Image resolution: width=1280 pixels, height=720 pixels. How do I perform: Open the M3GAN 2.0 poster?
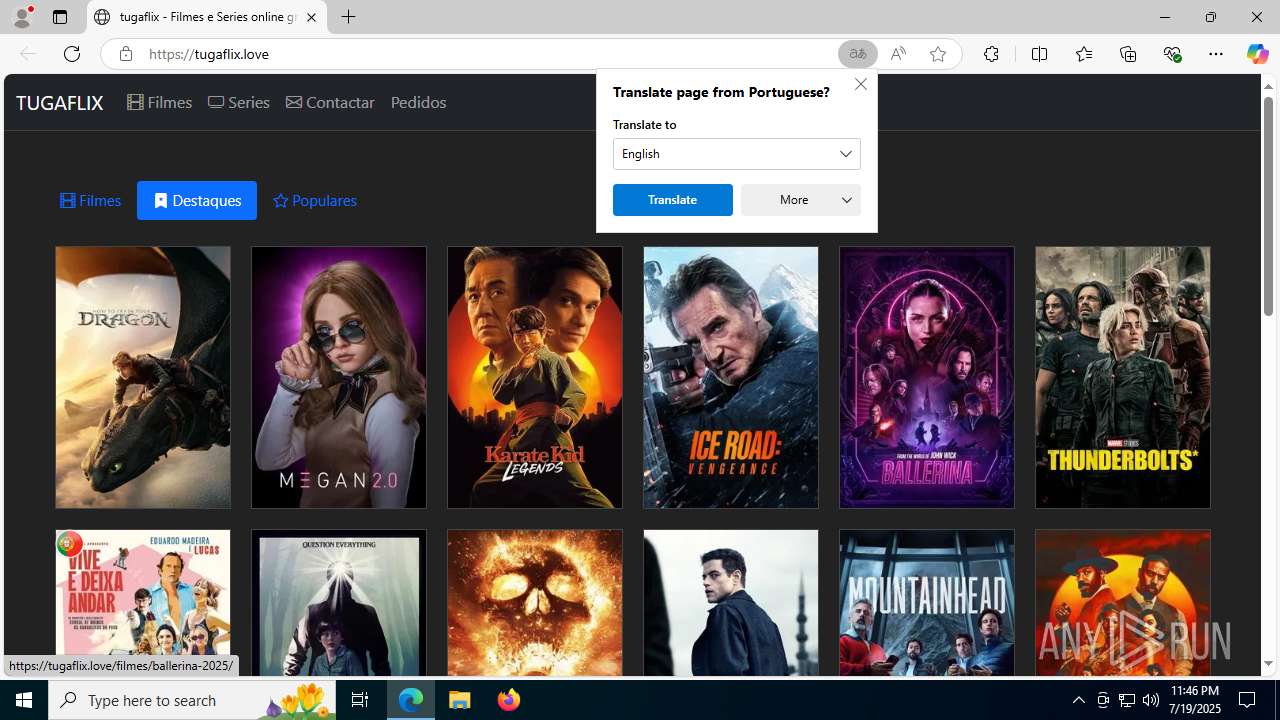[x=339, y=378]
